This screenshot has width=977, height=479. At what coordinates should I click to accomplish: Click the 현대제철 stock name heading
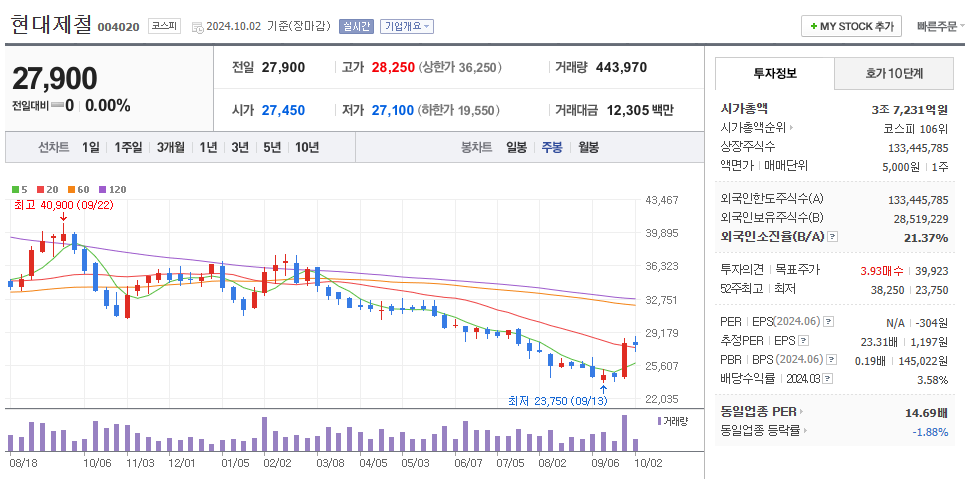[x=51, y=24]
